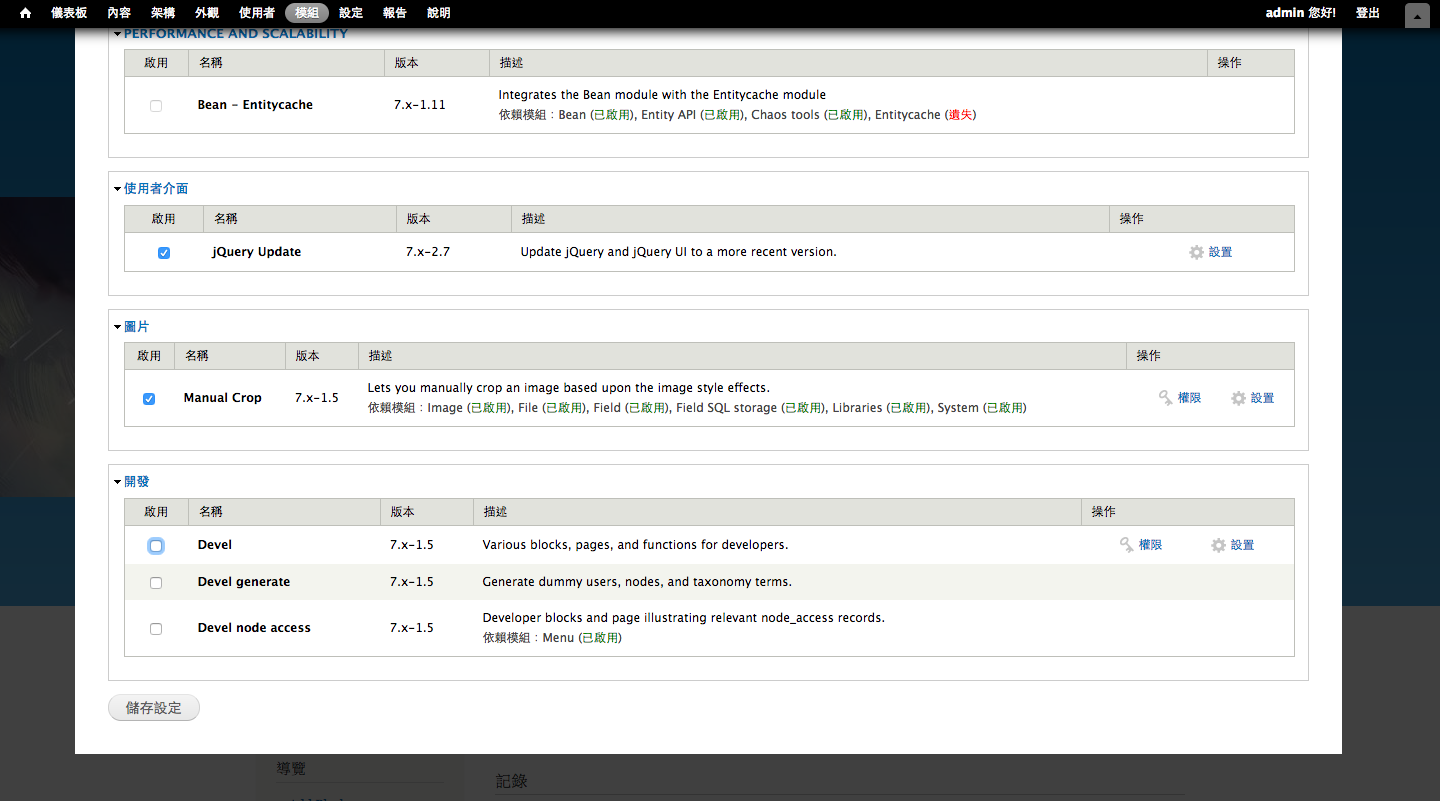1440x801 pixels.
Task: Click the 記錄 heading behind overlay
Action: click(511, 781)
